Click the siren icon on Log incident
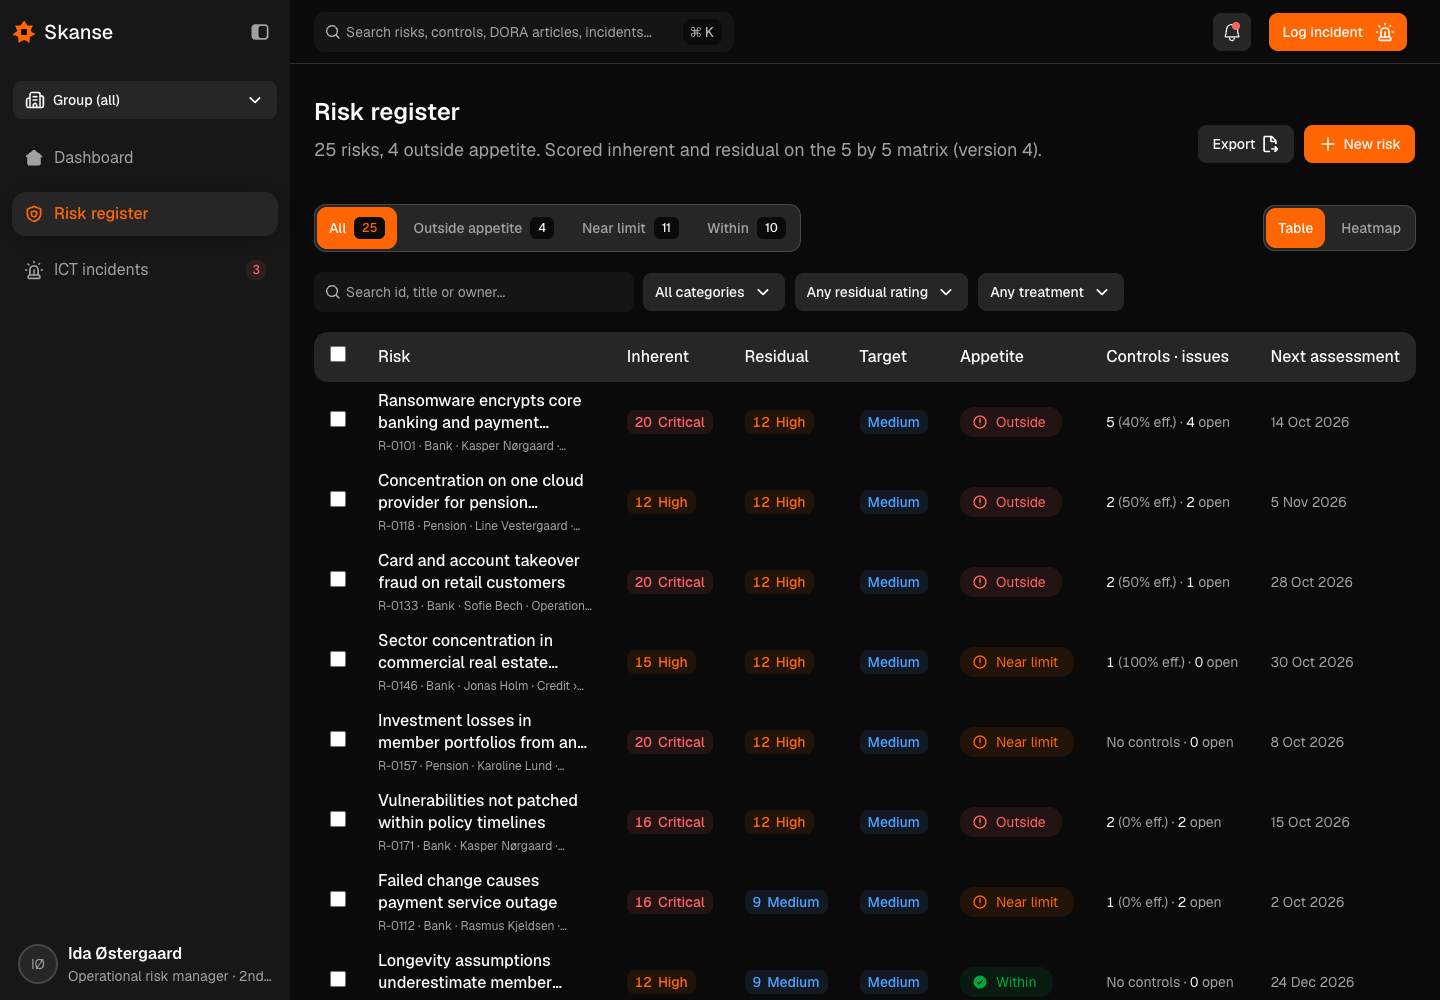 1385,32
